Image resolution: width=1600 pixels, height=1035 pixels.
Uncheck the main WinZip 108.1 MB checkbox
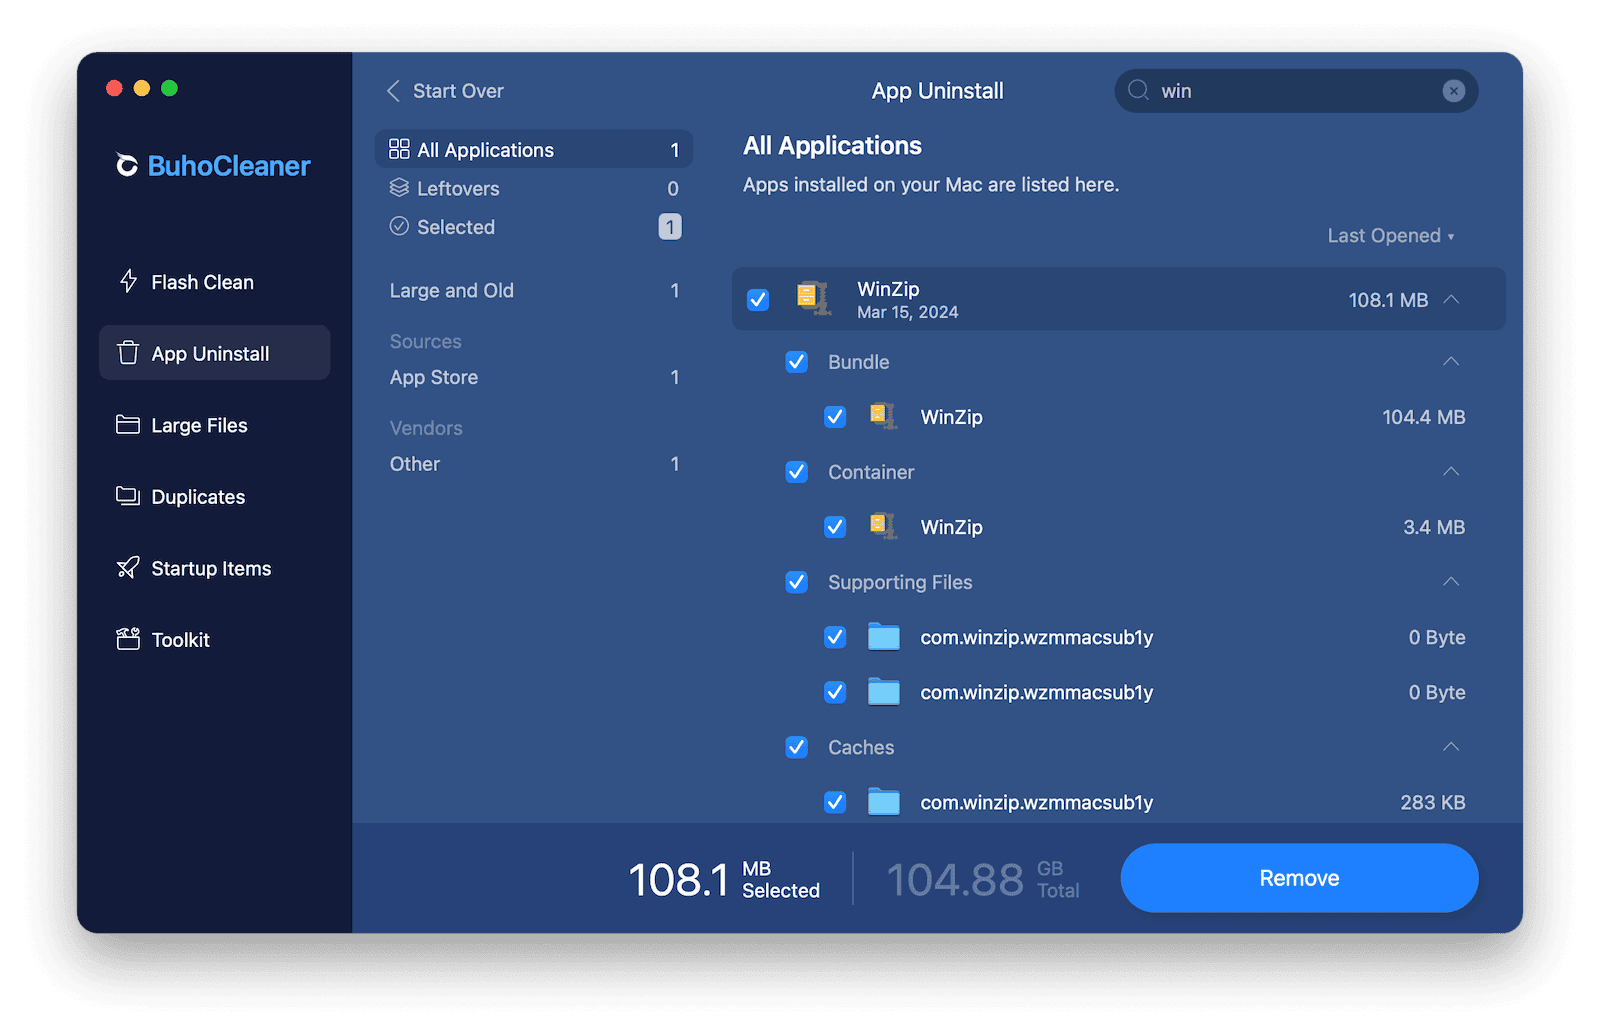pyautogui.click(x=758, y=299)
